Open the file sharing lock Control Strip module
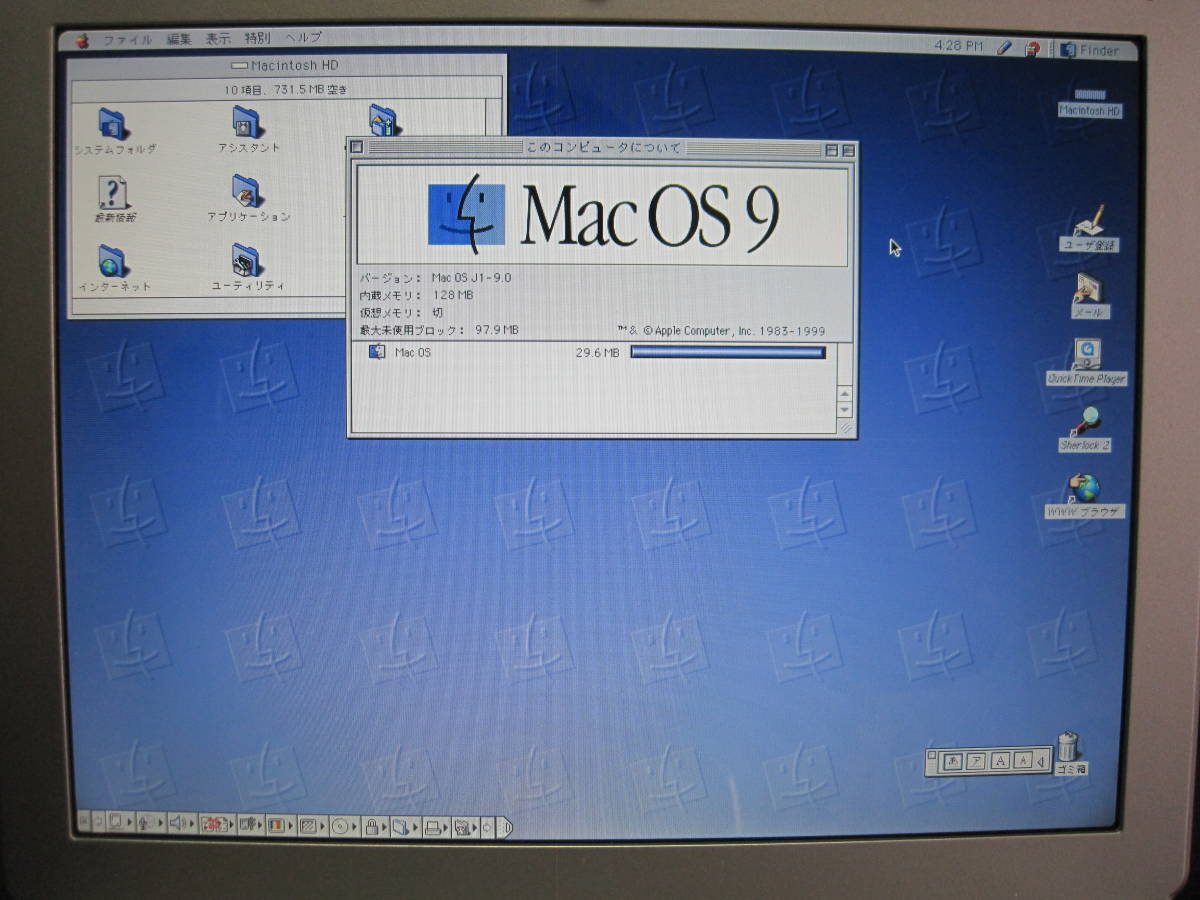The image size is (1200, 900). pos(373,826)
